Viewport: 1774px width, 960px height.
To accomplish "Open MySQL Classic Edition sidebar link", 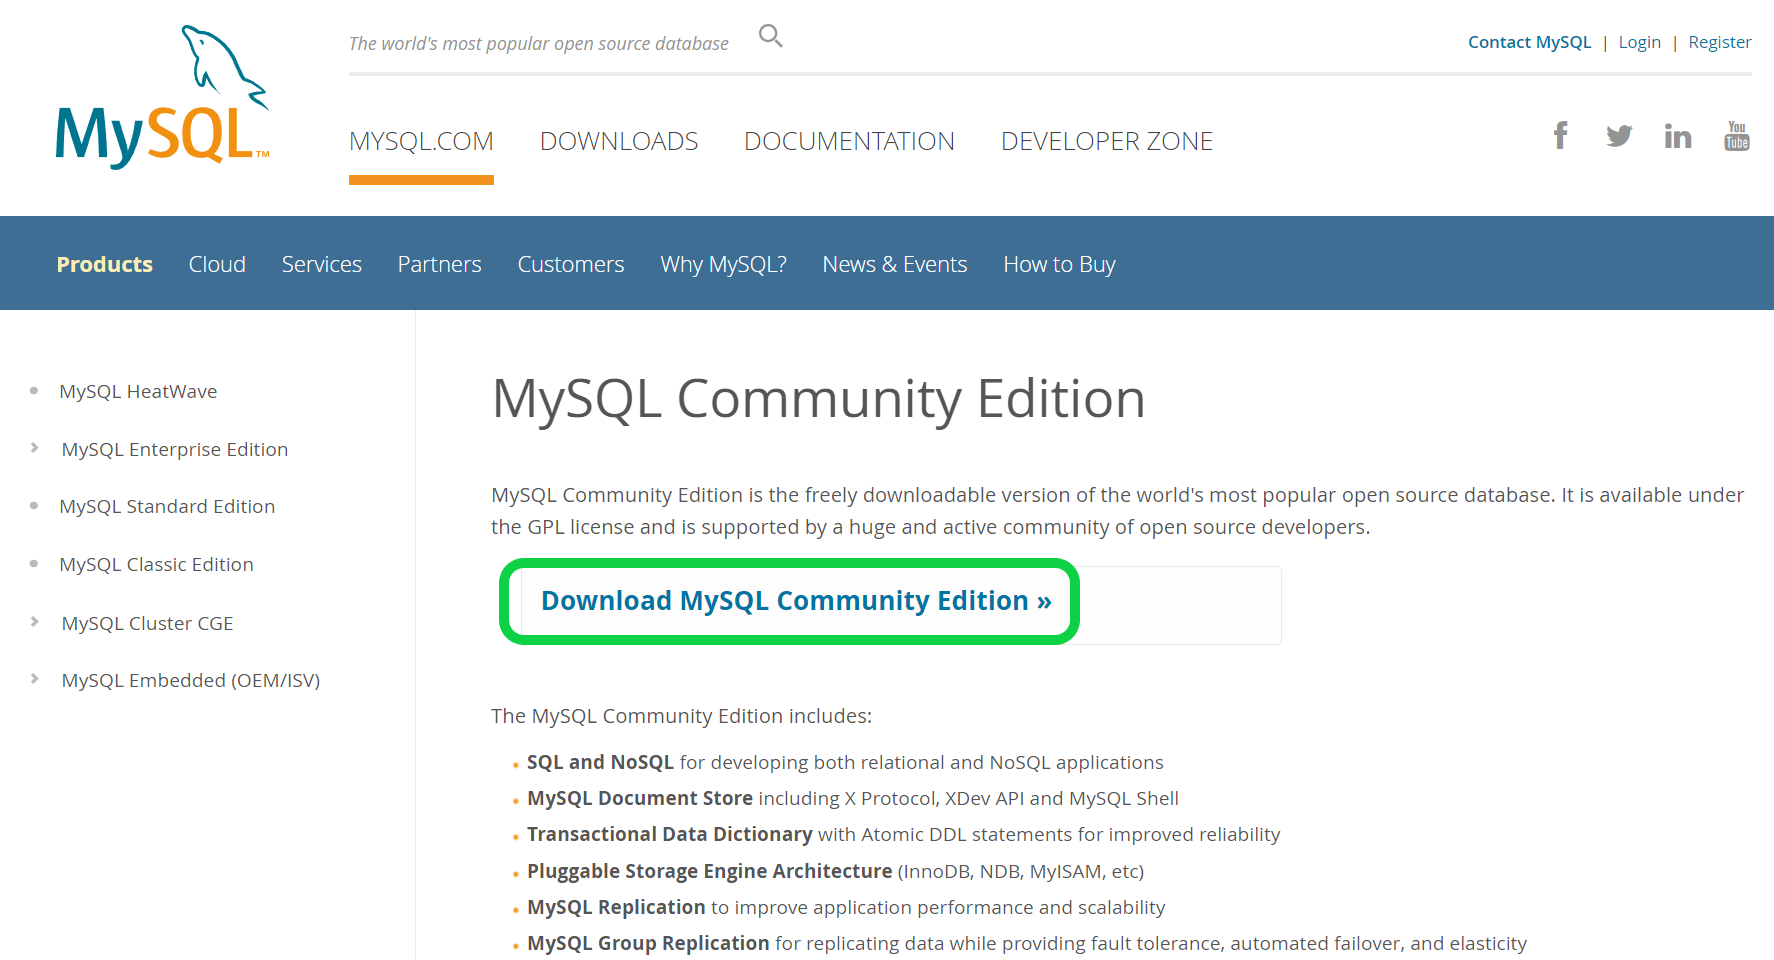I will click(156, 565).
